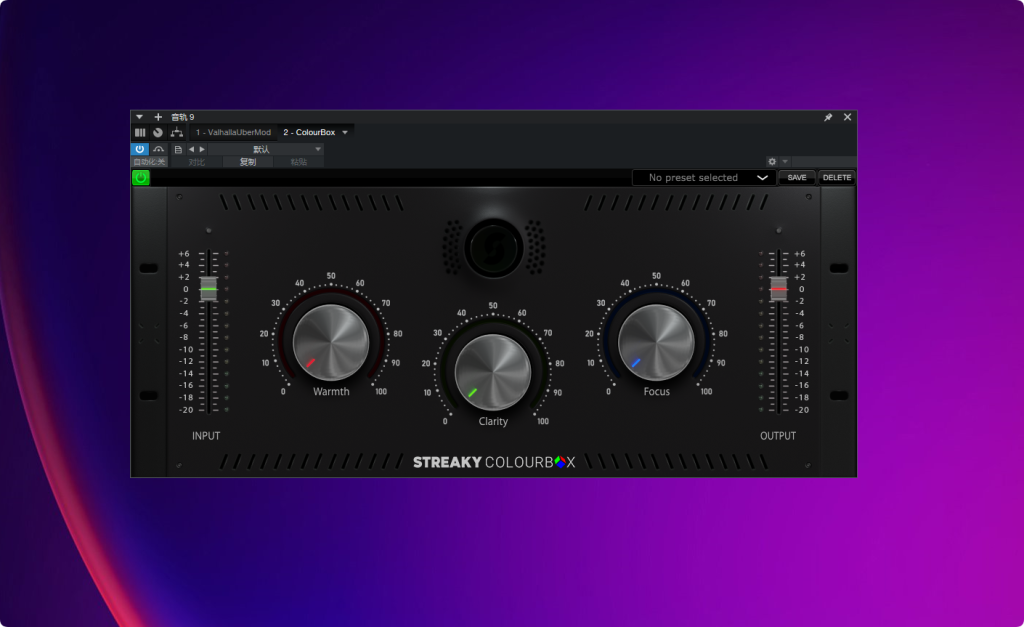1024x627 pixels.
Task: Click the Clarity knob
Action: pos(492,372)
